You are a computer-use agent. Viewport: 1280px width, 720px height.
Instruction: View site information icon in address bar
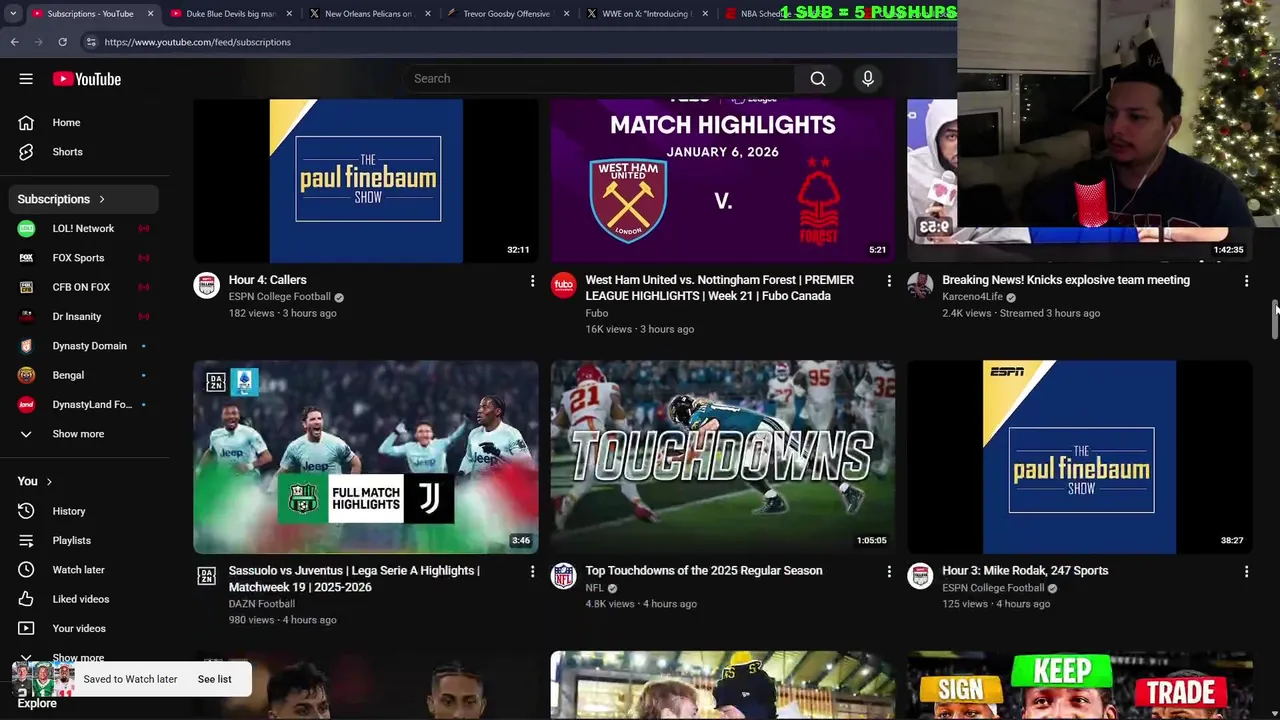pos(90,42)
